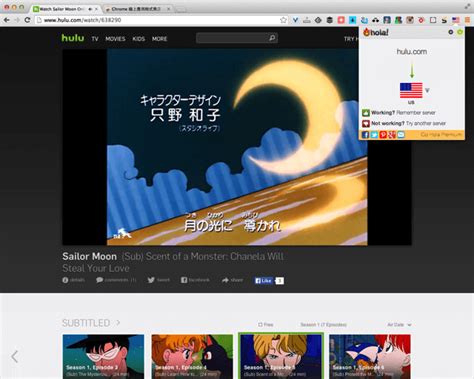Go forward using the browser forward arrow
Screen dimensions: 474x379
[x=17, y=20]
